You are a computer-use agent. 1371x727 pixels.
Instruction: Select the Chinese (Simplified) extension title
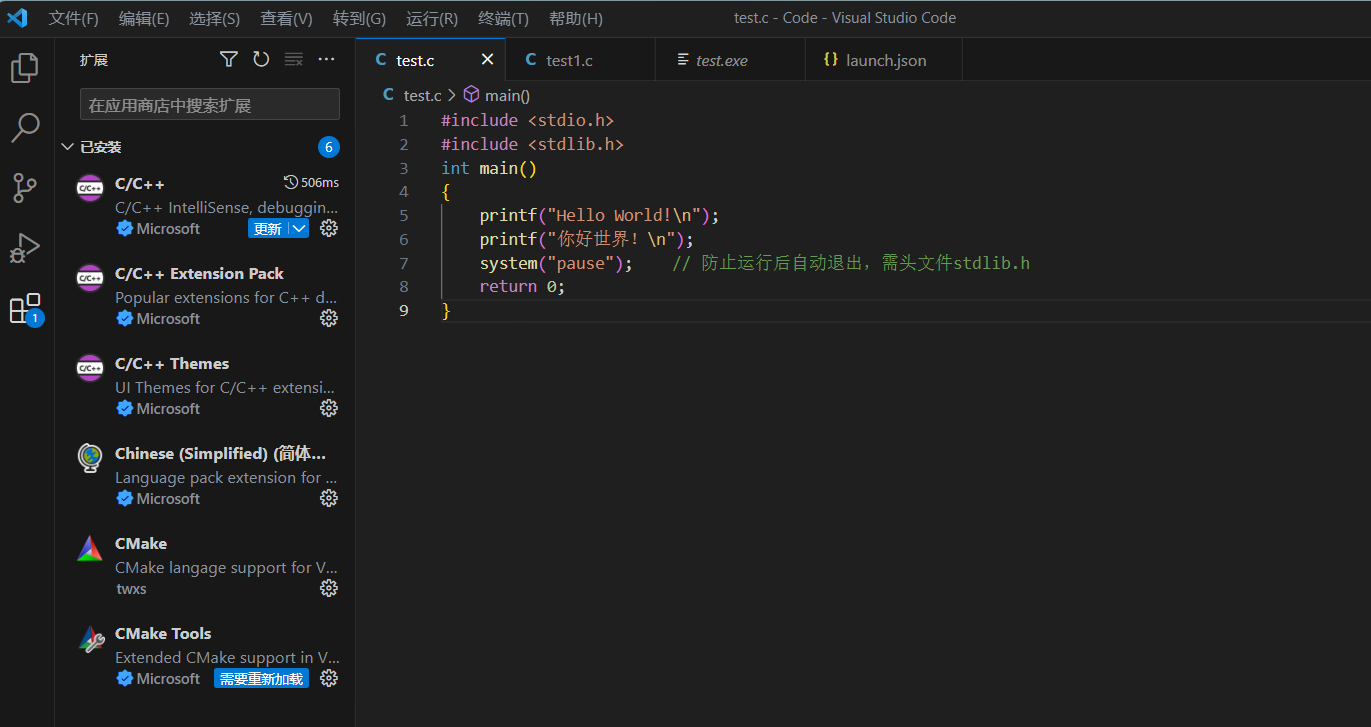click(x=220, y=453)
